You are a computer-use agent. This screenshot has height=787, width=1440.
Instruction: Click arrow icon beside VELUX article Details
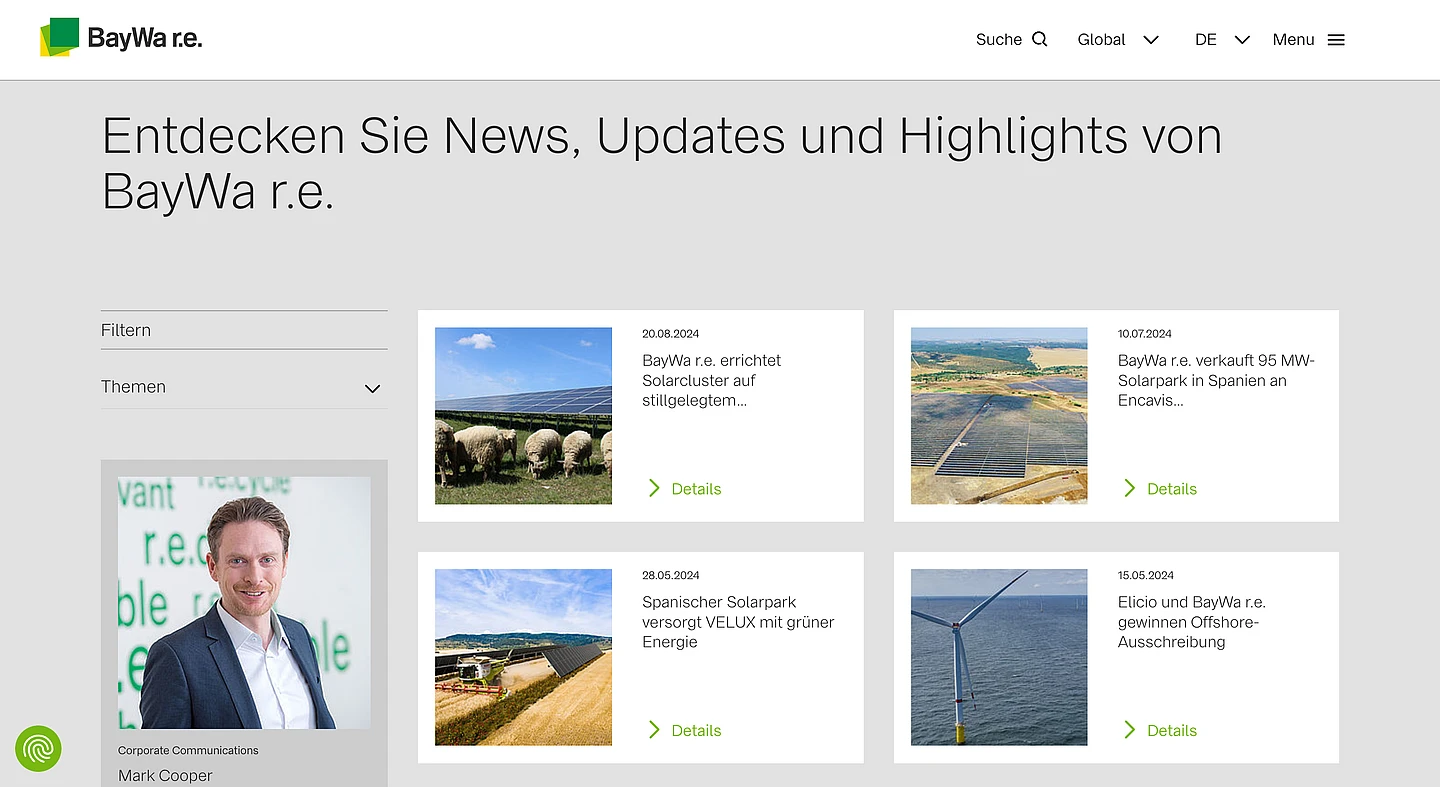pos(654,730)
